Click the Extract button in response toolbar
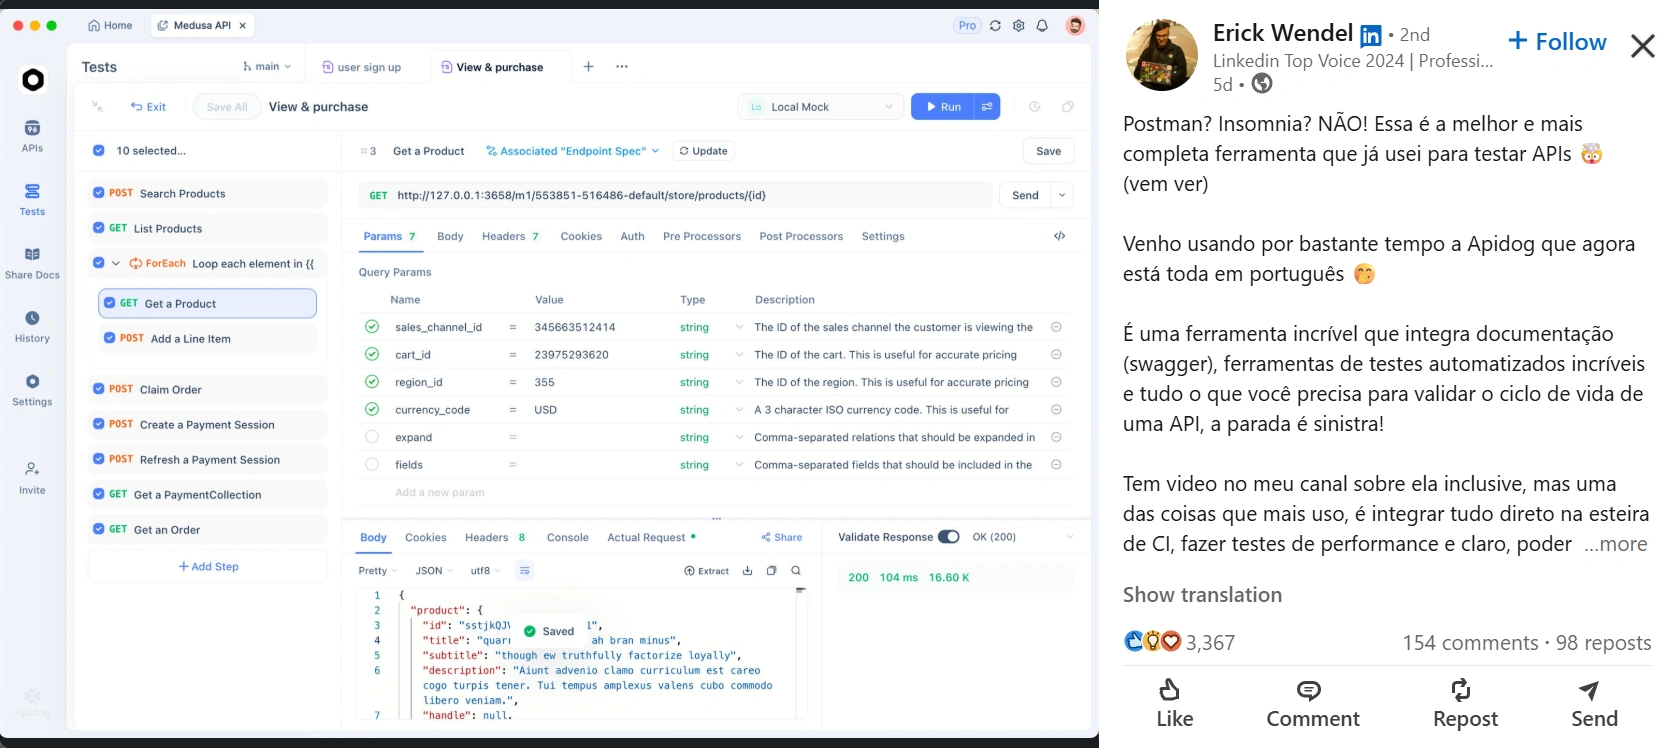 coord(707,571)
